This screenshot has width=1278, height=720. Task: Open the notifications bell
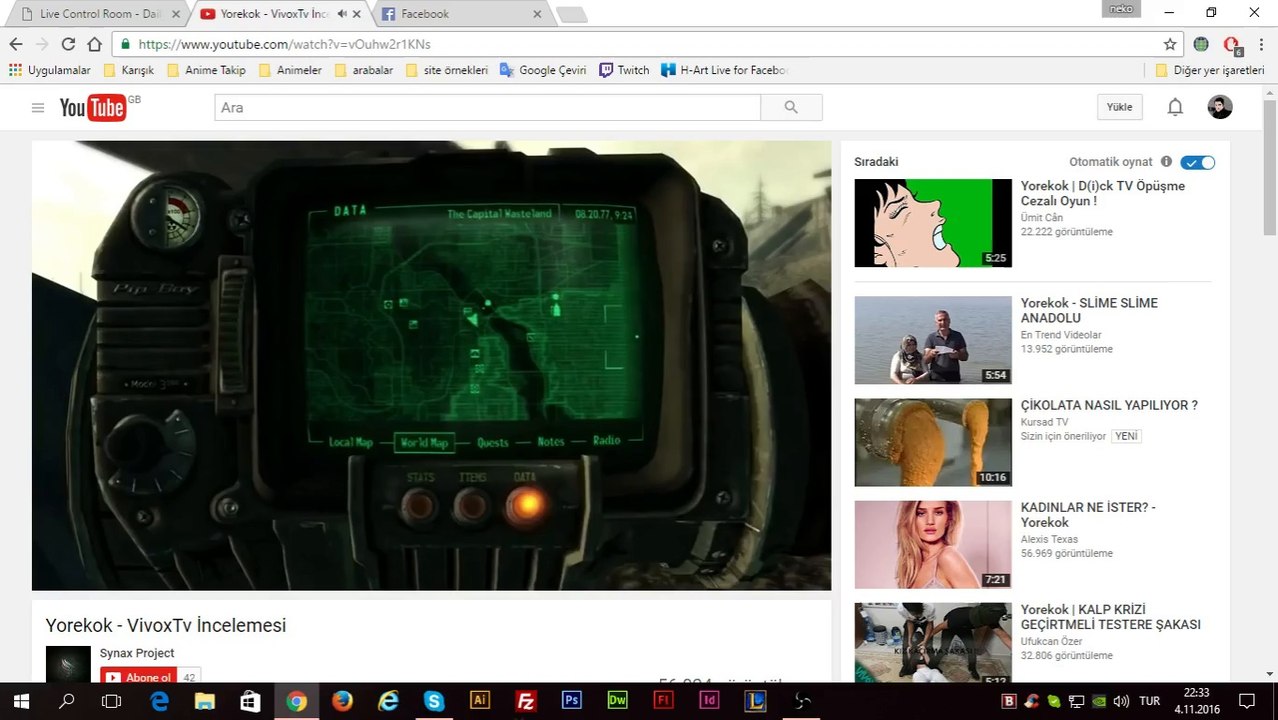(1175, 107)
